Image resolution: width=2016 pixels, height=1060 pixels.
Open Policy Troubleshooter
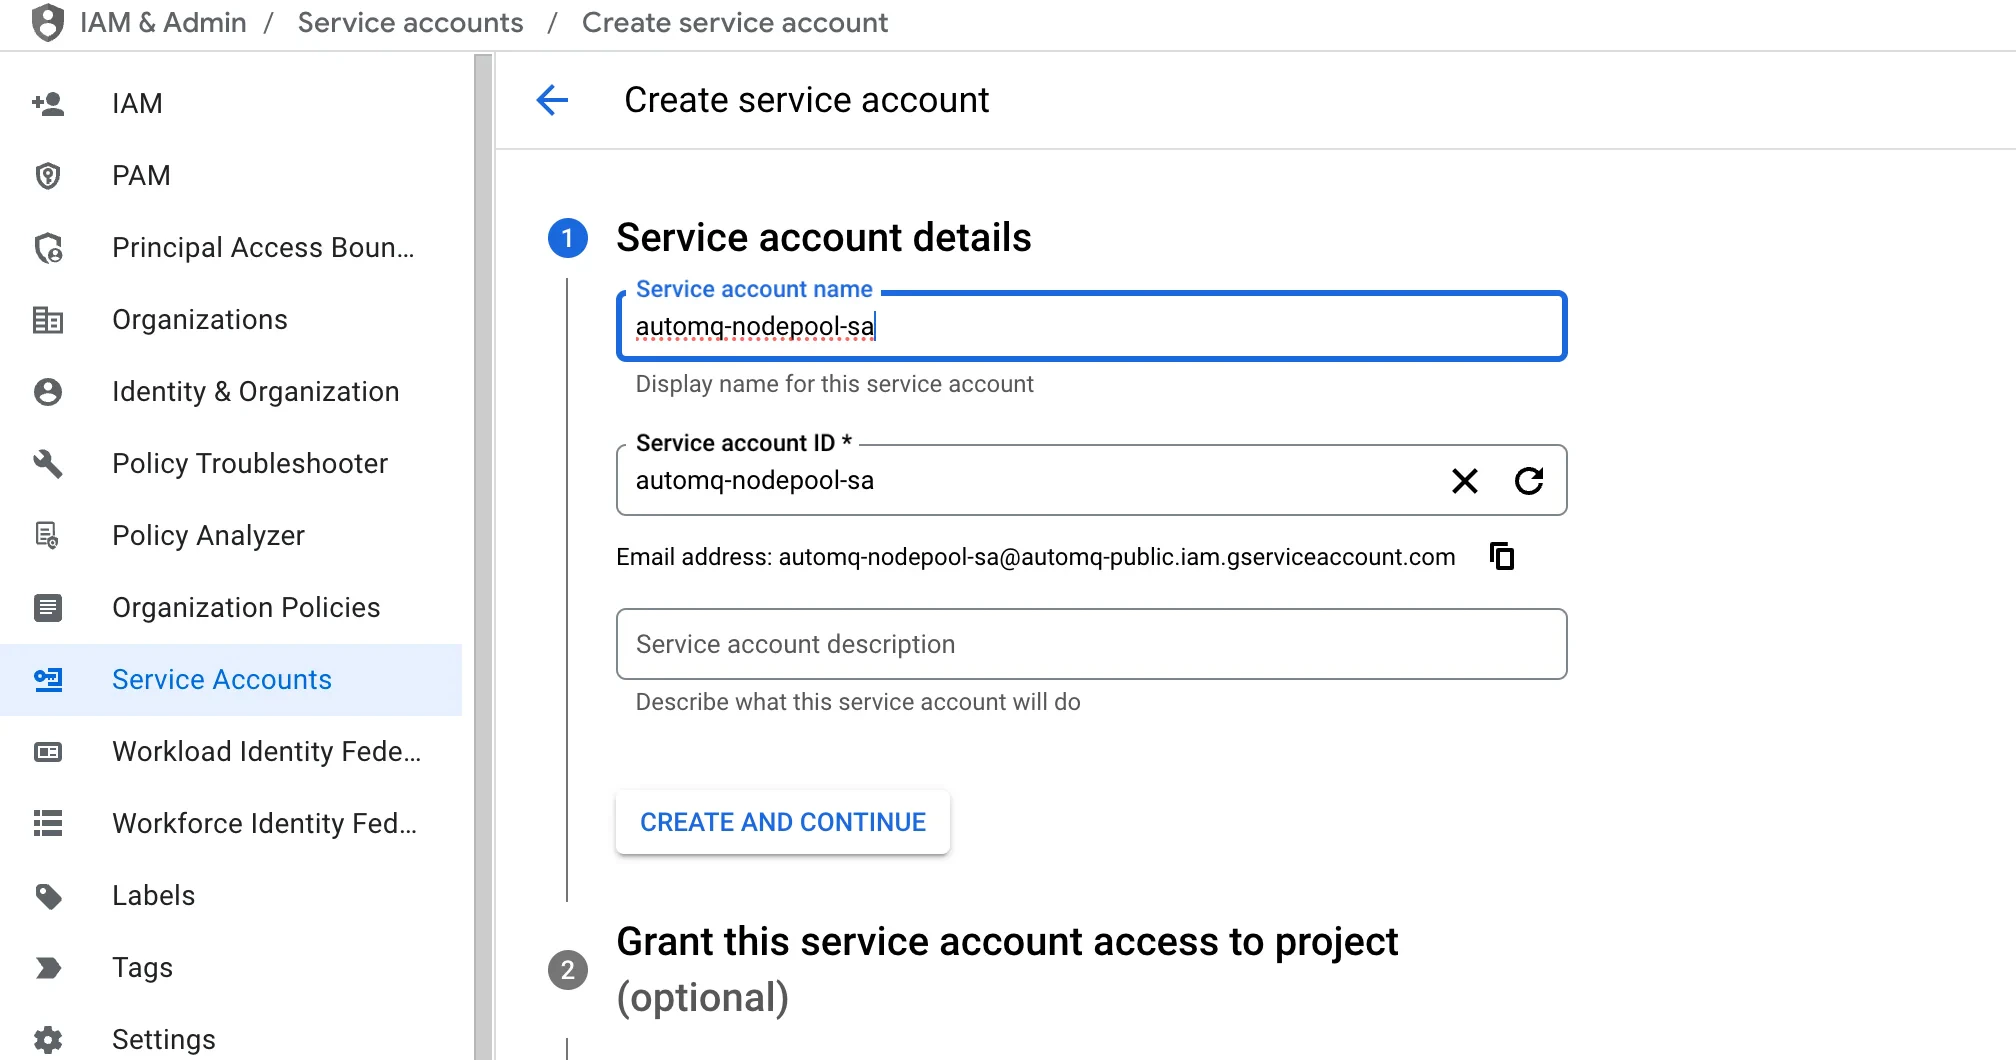tap(231, 463)
